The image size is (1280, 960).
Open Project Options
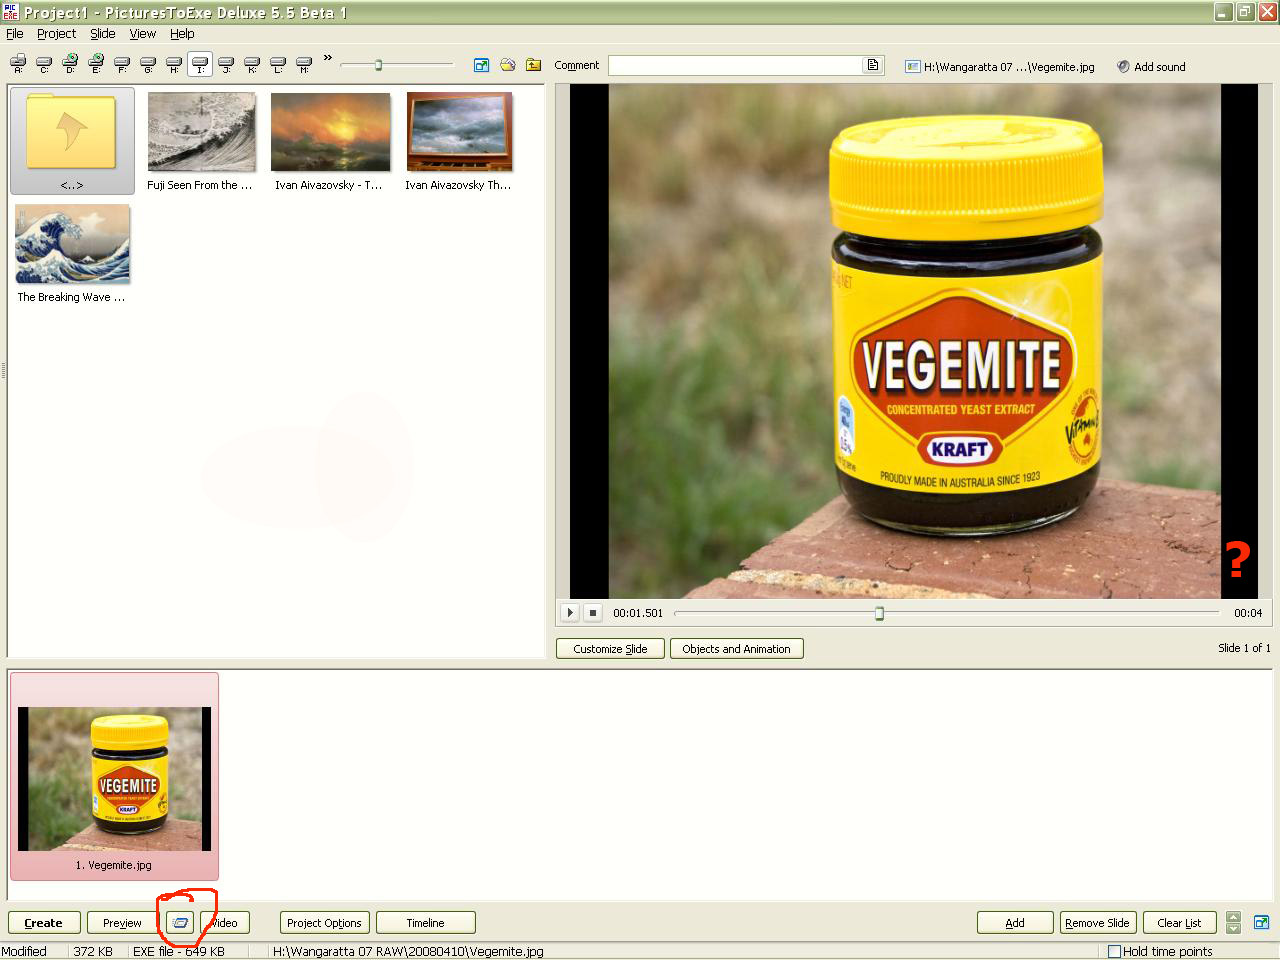[x=324, y=923]
